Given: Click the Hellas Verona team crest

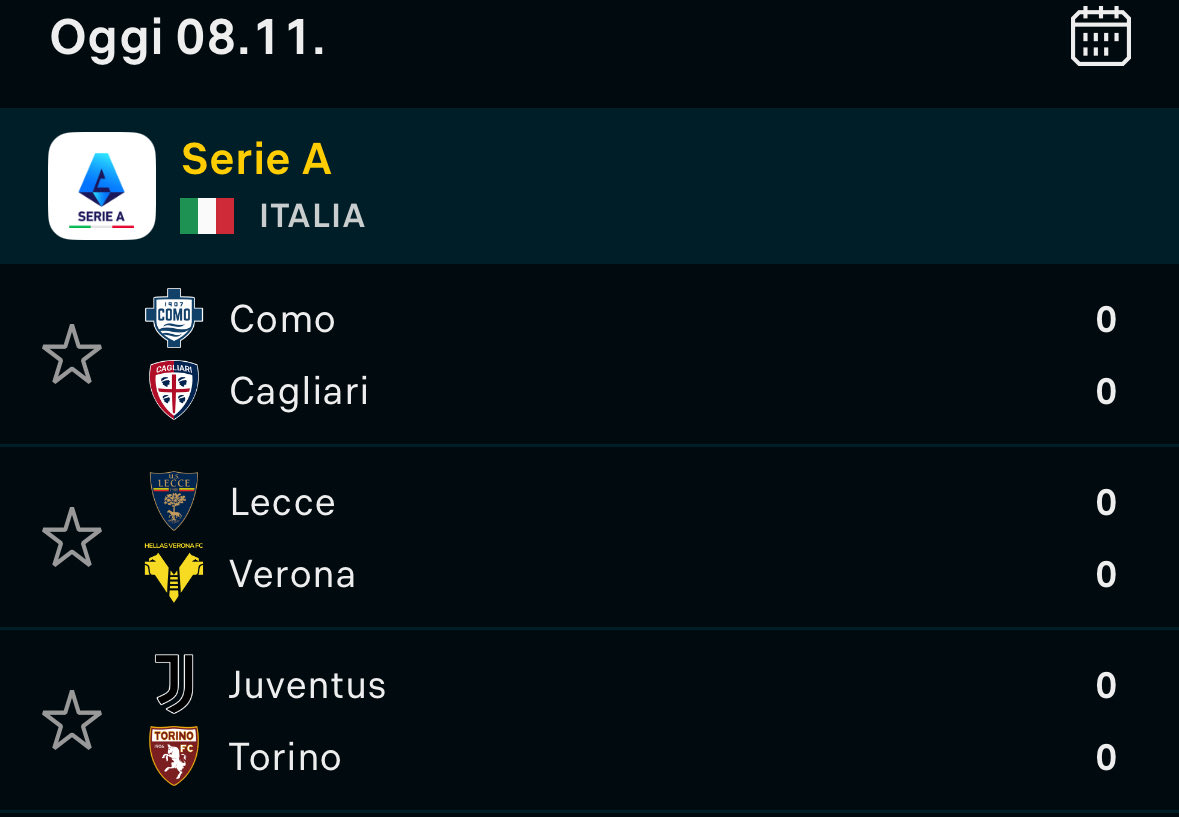Looking at the screenshot, I should (x=174, y=574).
